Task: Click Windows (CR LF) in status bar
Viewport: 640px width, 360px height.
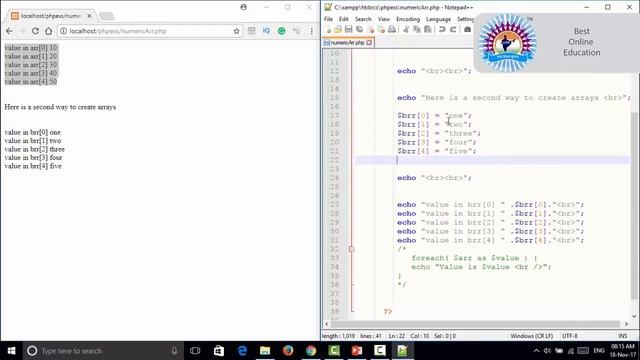Action: point(531,336)
